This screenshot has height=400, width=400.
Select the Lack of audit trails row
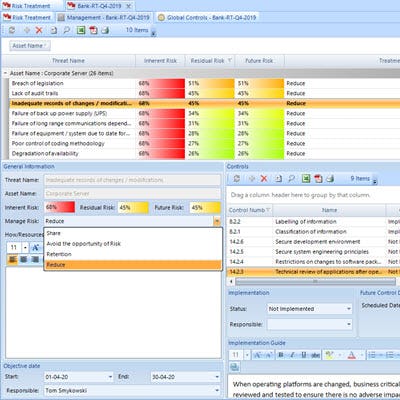point(204,93)
